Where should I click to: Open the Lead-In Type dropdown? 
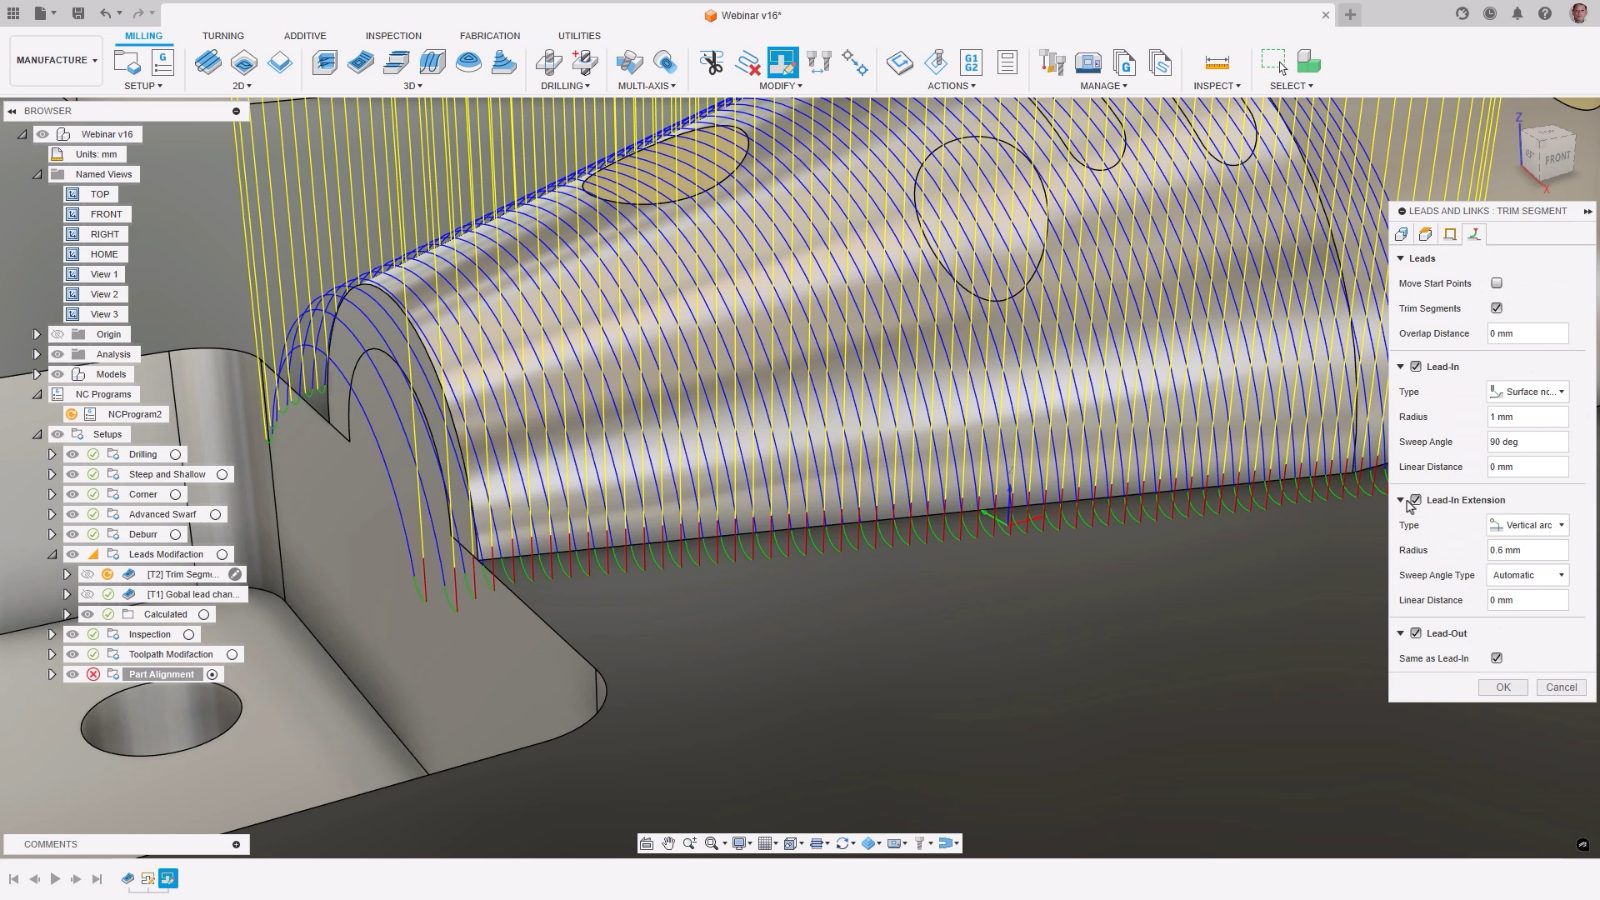tap(1527, 392)
